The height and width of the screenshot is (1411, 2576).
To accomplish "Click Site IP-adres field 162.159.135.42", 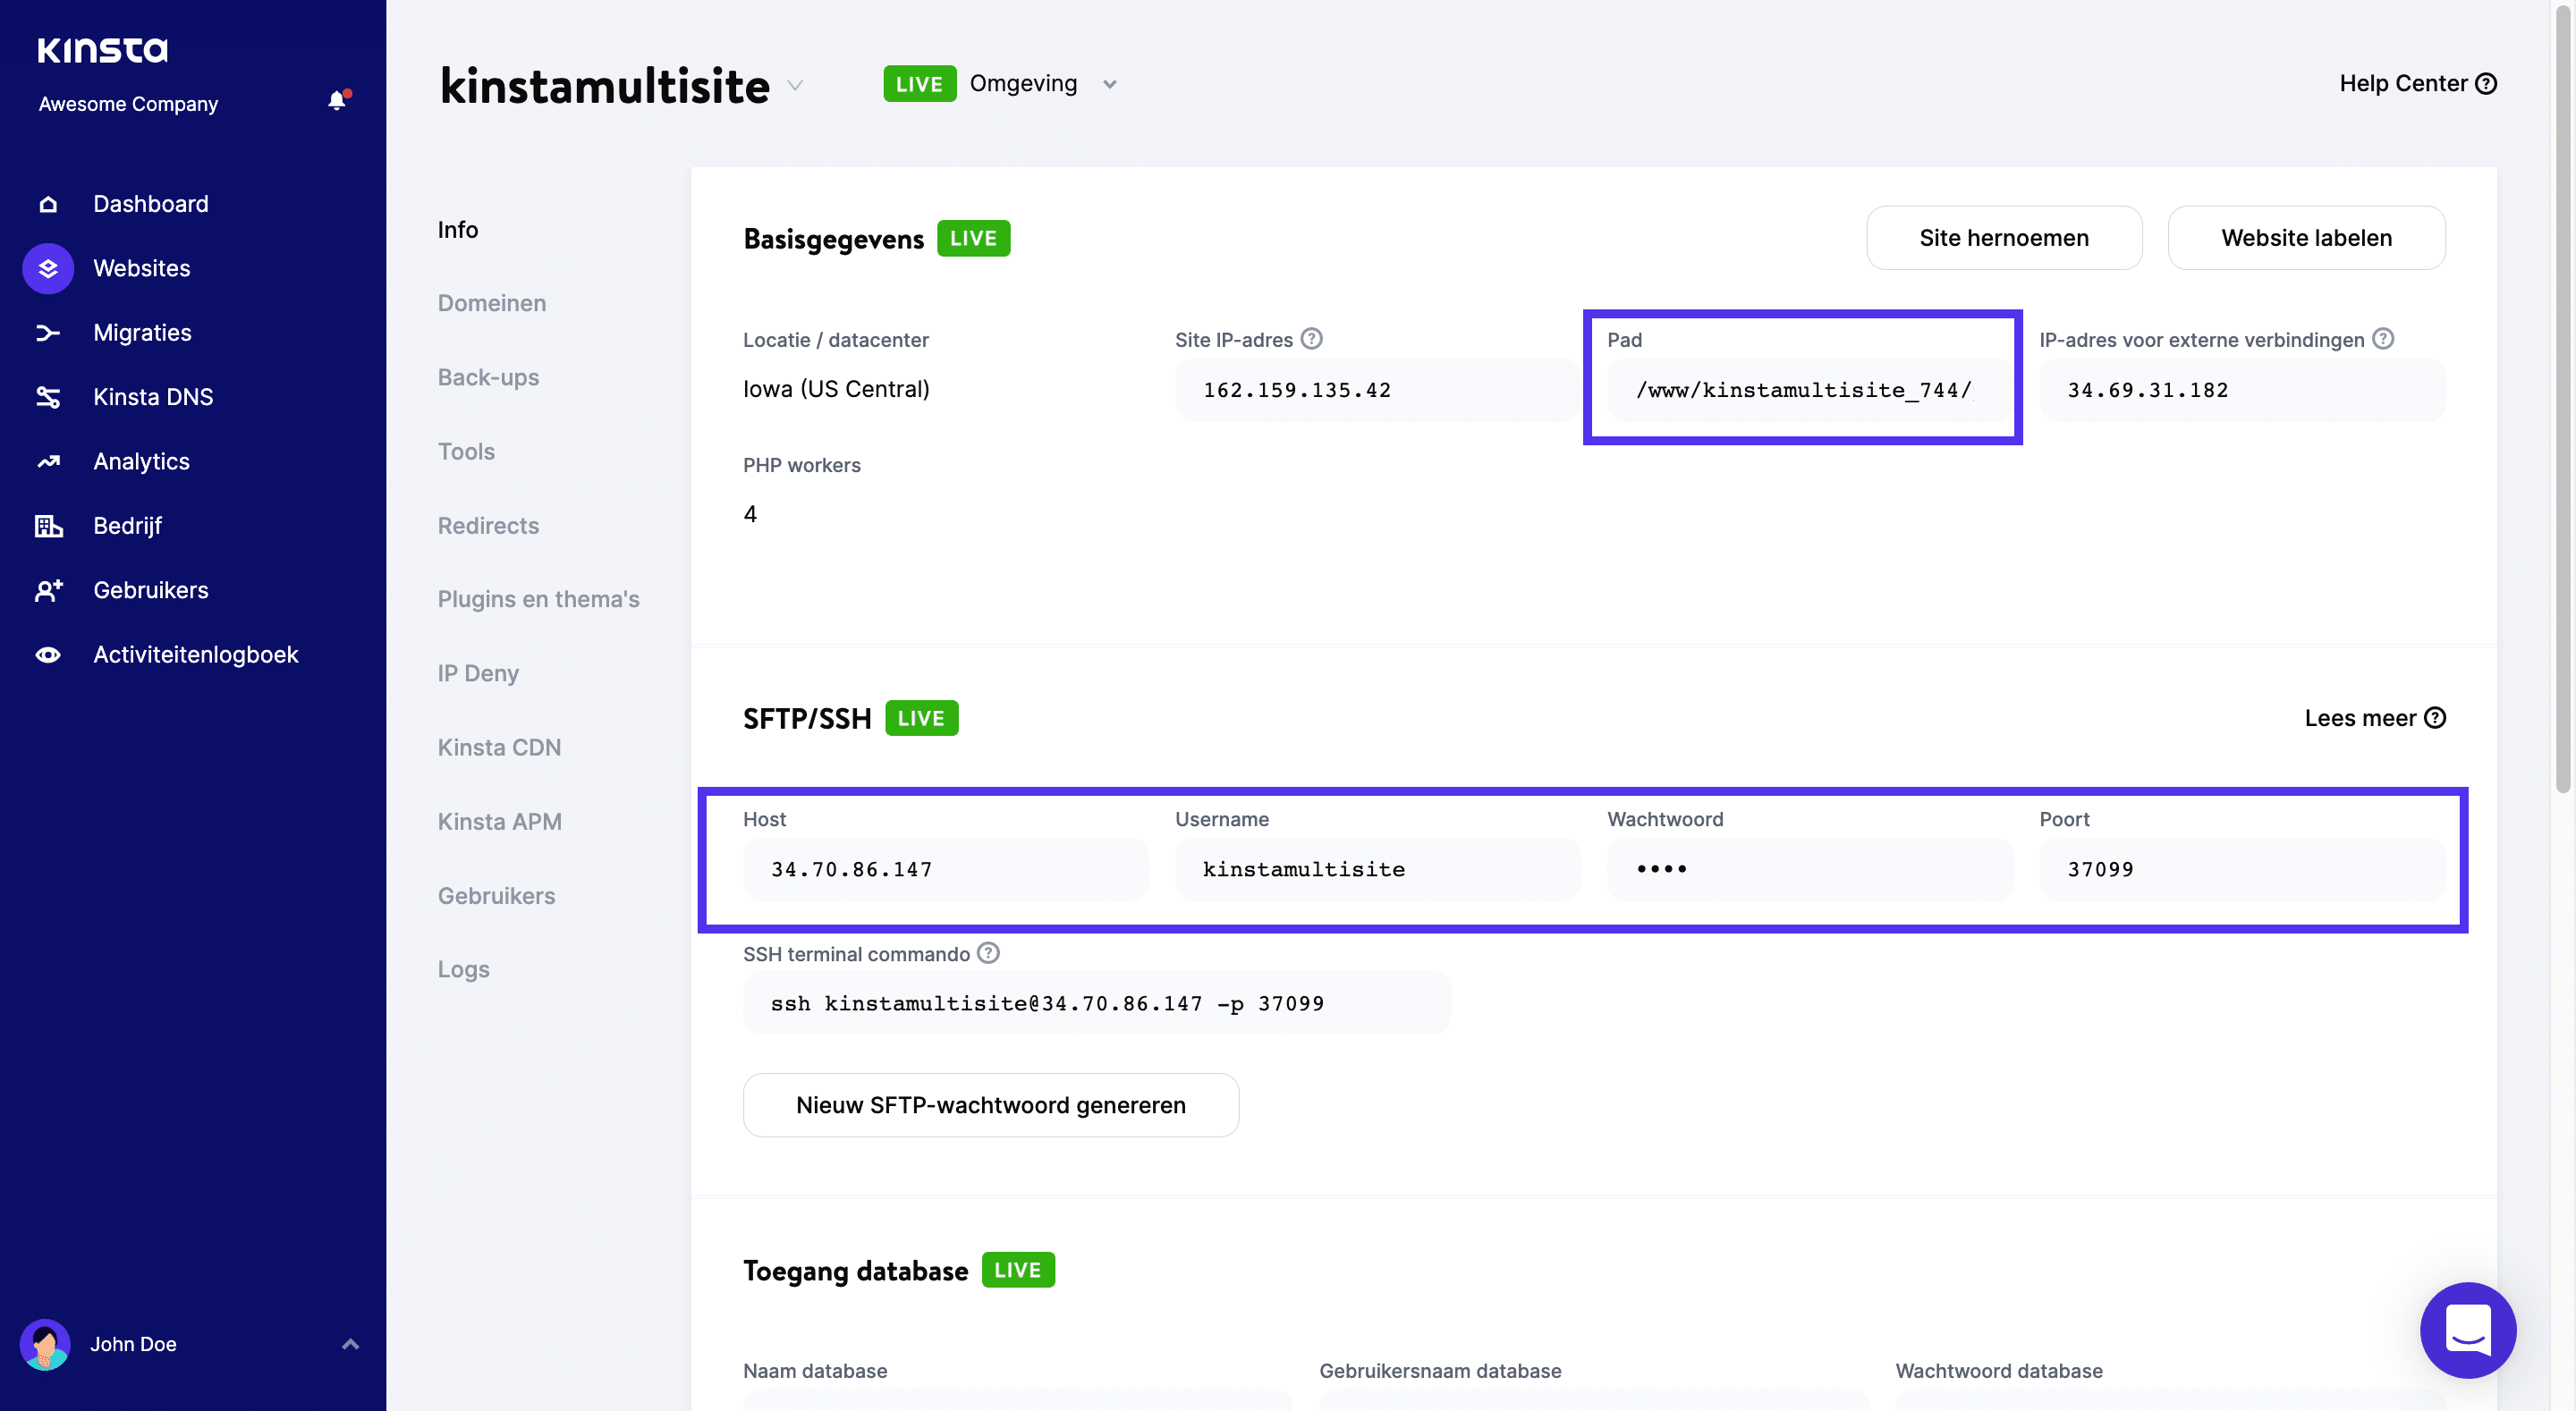I will coord(1377,390).
